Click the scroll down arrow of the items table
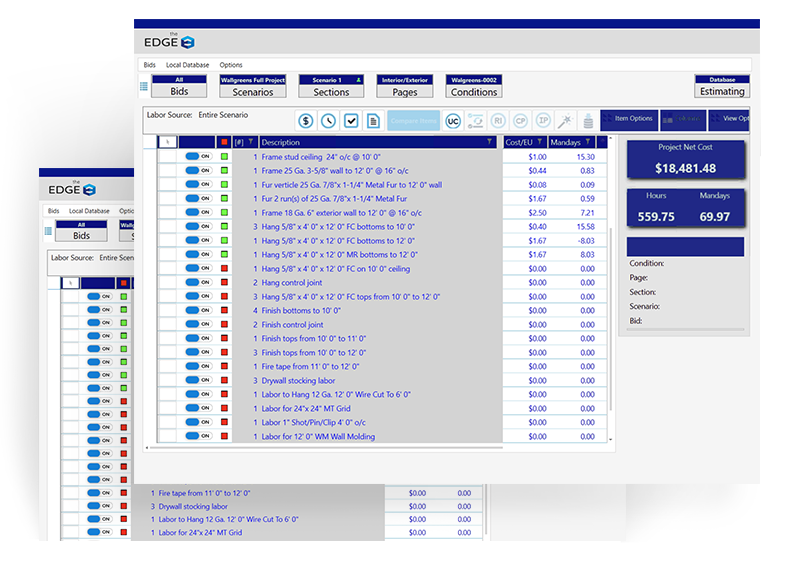This screenshot has height=562, width=800. [x=611, y=439]
